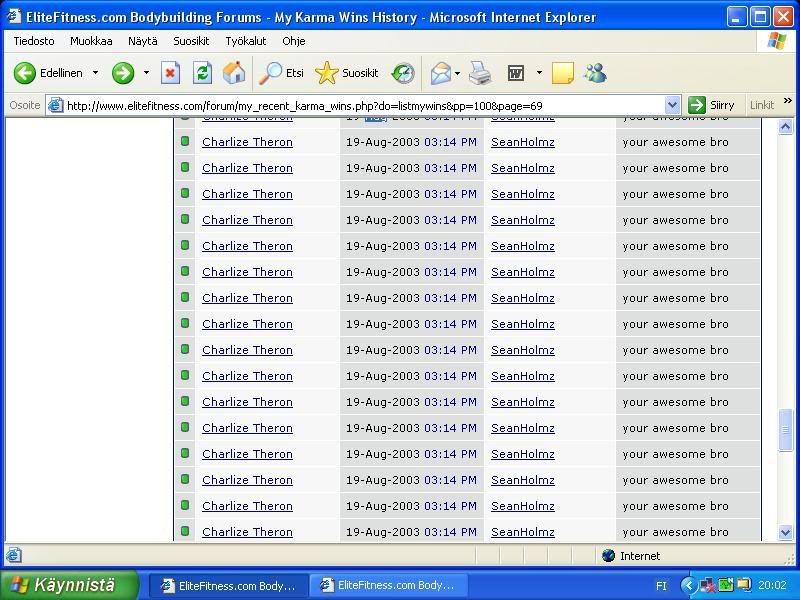Viewport: 800px width, 600px height.
Task: Click the Stop loading icon in toolbar
Action: tap(171, 73)
